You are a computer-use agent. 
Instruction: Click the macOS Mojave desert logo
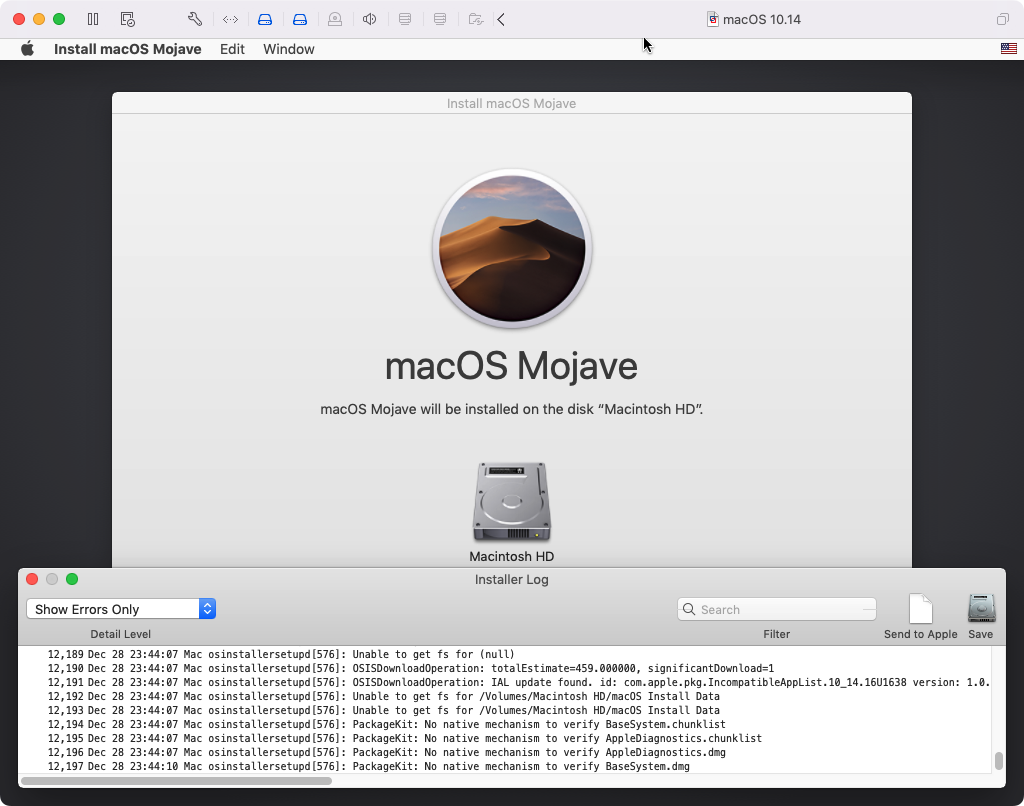tap(511, 249)
